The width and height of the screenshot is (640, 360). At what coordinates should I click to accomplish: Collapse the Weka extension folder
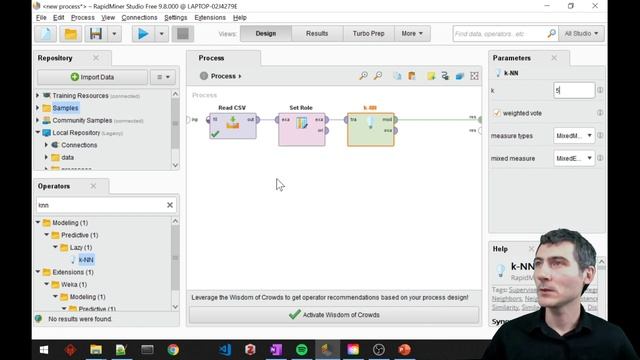[47, 284]
